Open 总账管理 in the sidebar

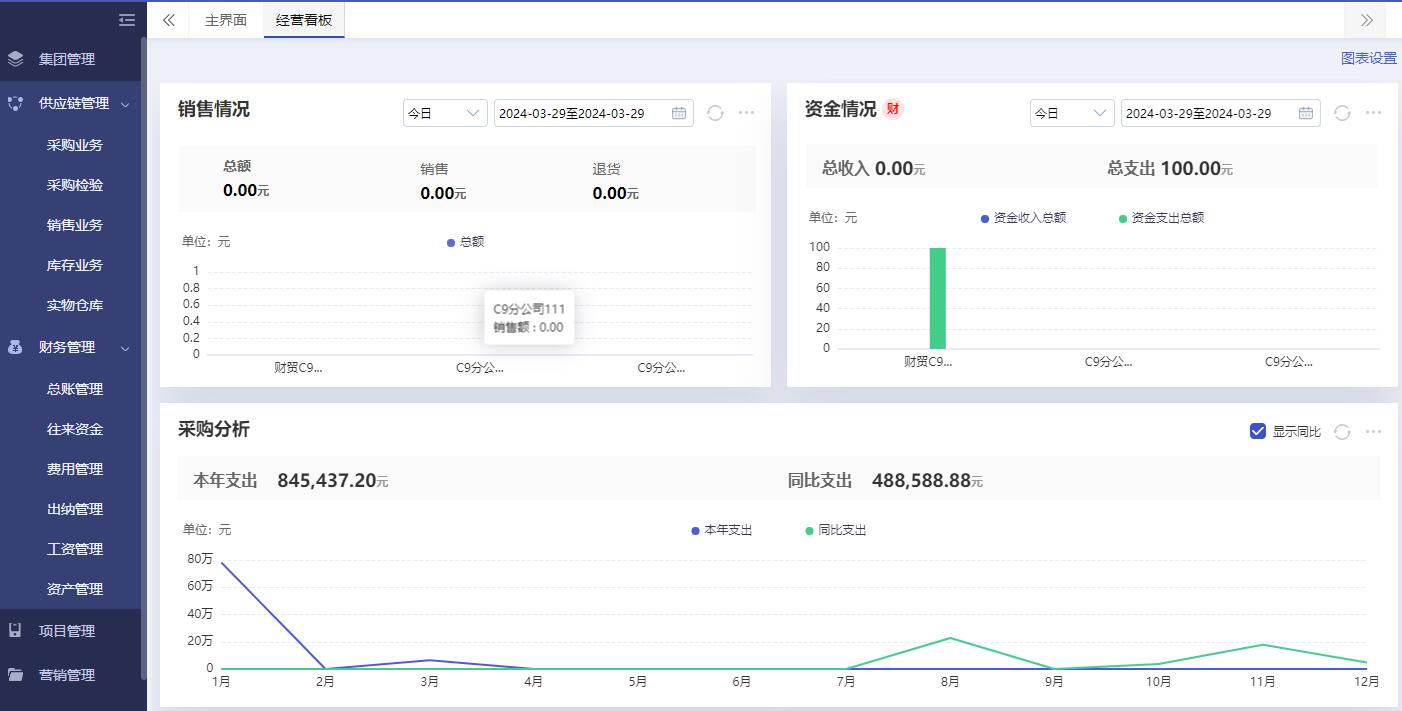(75, 389)
